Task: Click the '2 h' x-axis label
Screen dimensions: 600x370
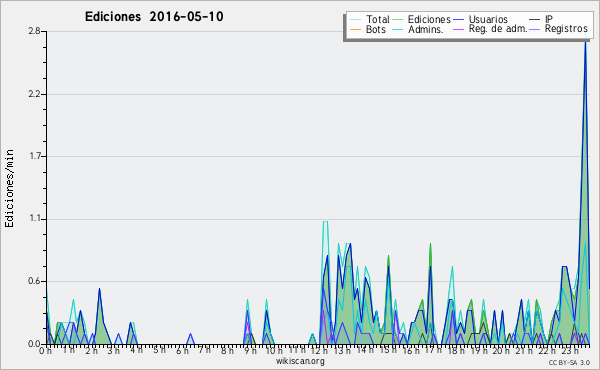Action: click(91, 351)
